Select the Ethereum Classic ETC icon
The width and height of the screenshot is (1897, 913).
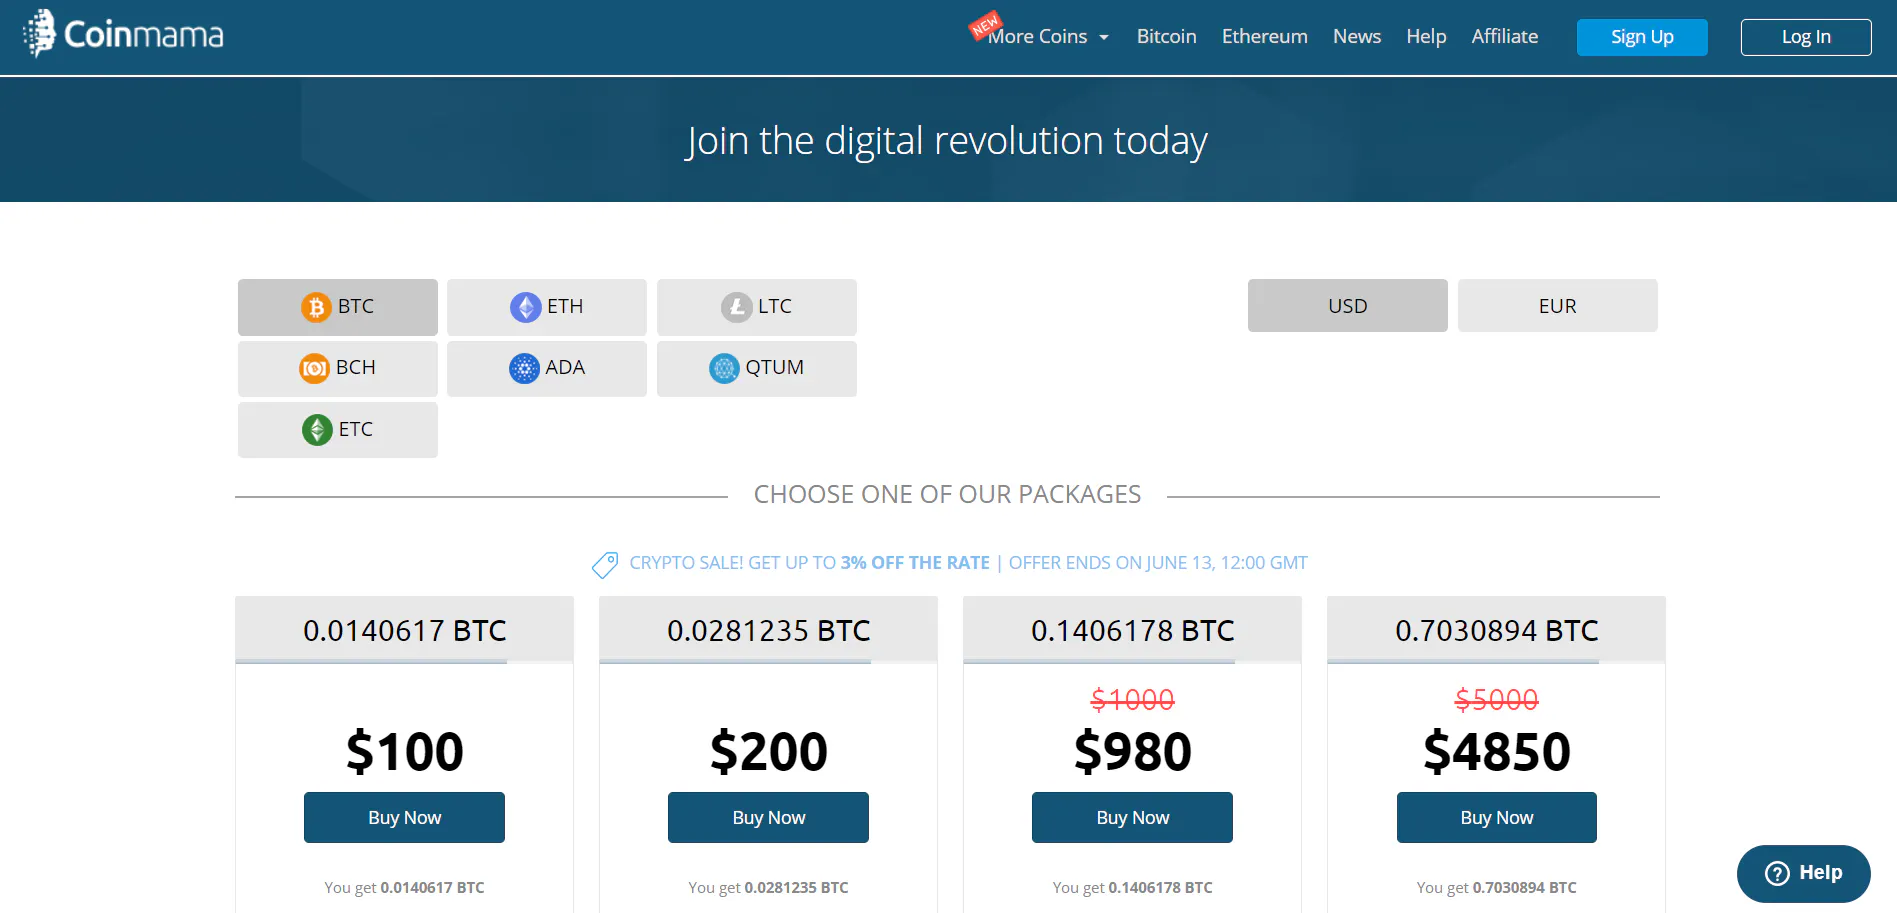(317, 430)
